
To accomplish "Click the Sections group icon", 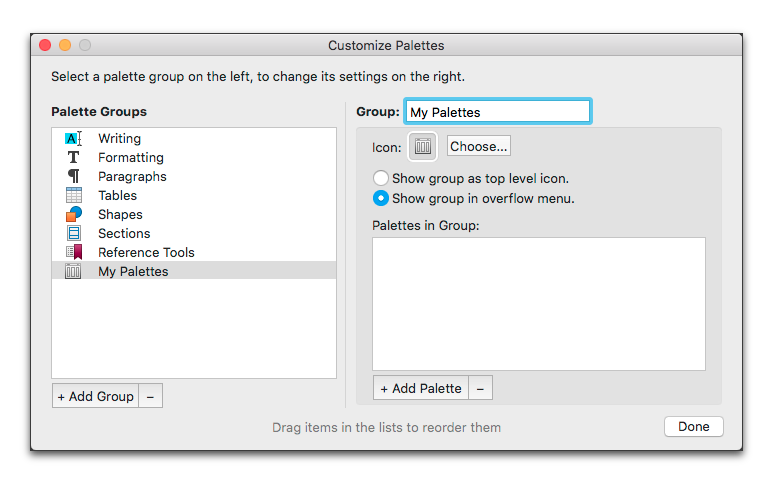I will 73,234.
